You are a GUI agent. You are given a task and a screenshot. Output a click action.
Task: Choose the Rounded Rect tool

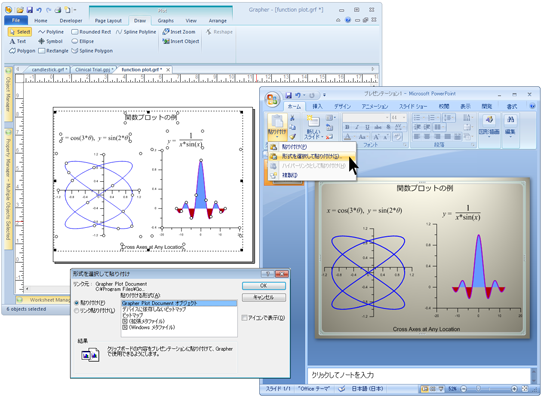tap(91, 32)
